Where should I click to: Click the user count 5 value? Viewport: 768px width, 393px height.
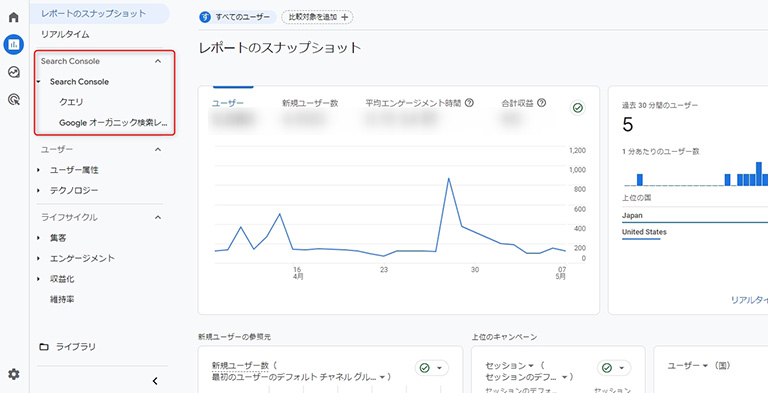(x=628, y=125)
